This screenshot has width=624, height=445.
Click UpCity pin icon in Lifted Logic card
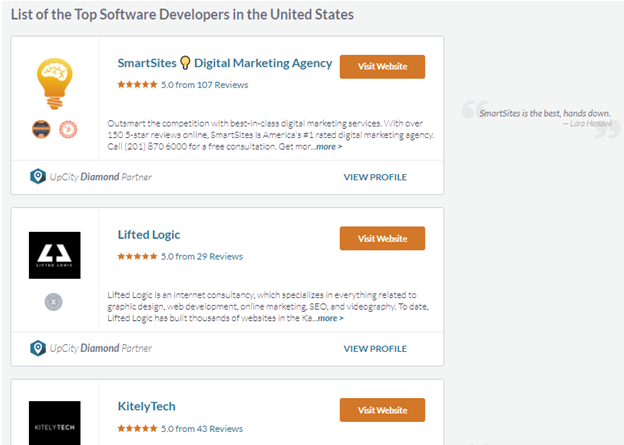38,348
